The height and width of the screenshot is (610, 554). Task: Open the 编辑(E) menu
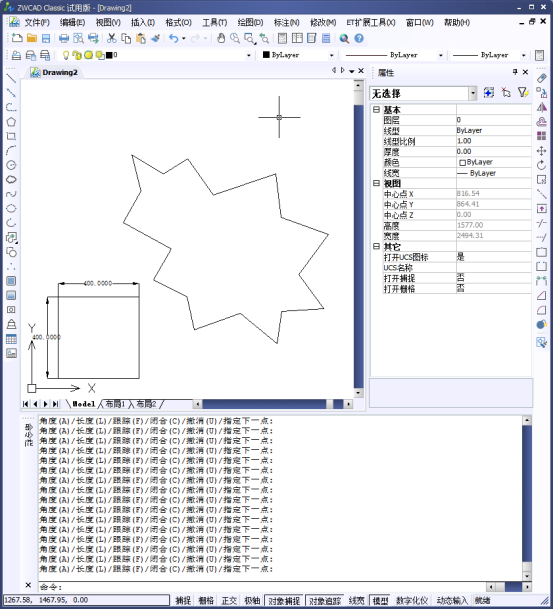[x=72, y=23]
